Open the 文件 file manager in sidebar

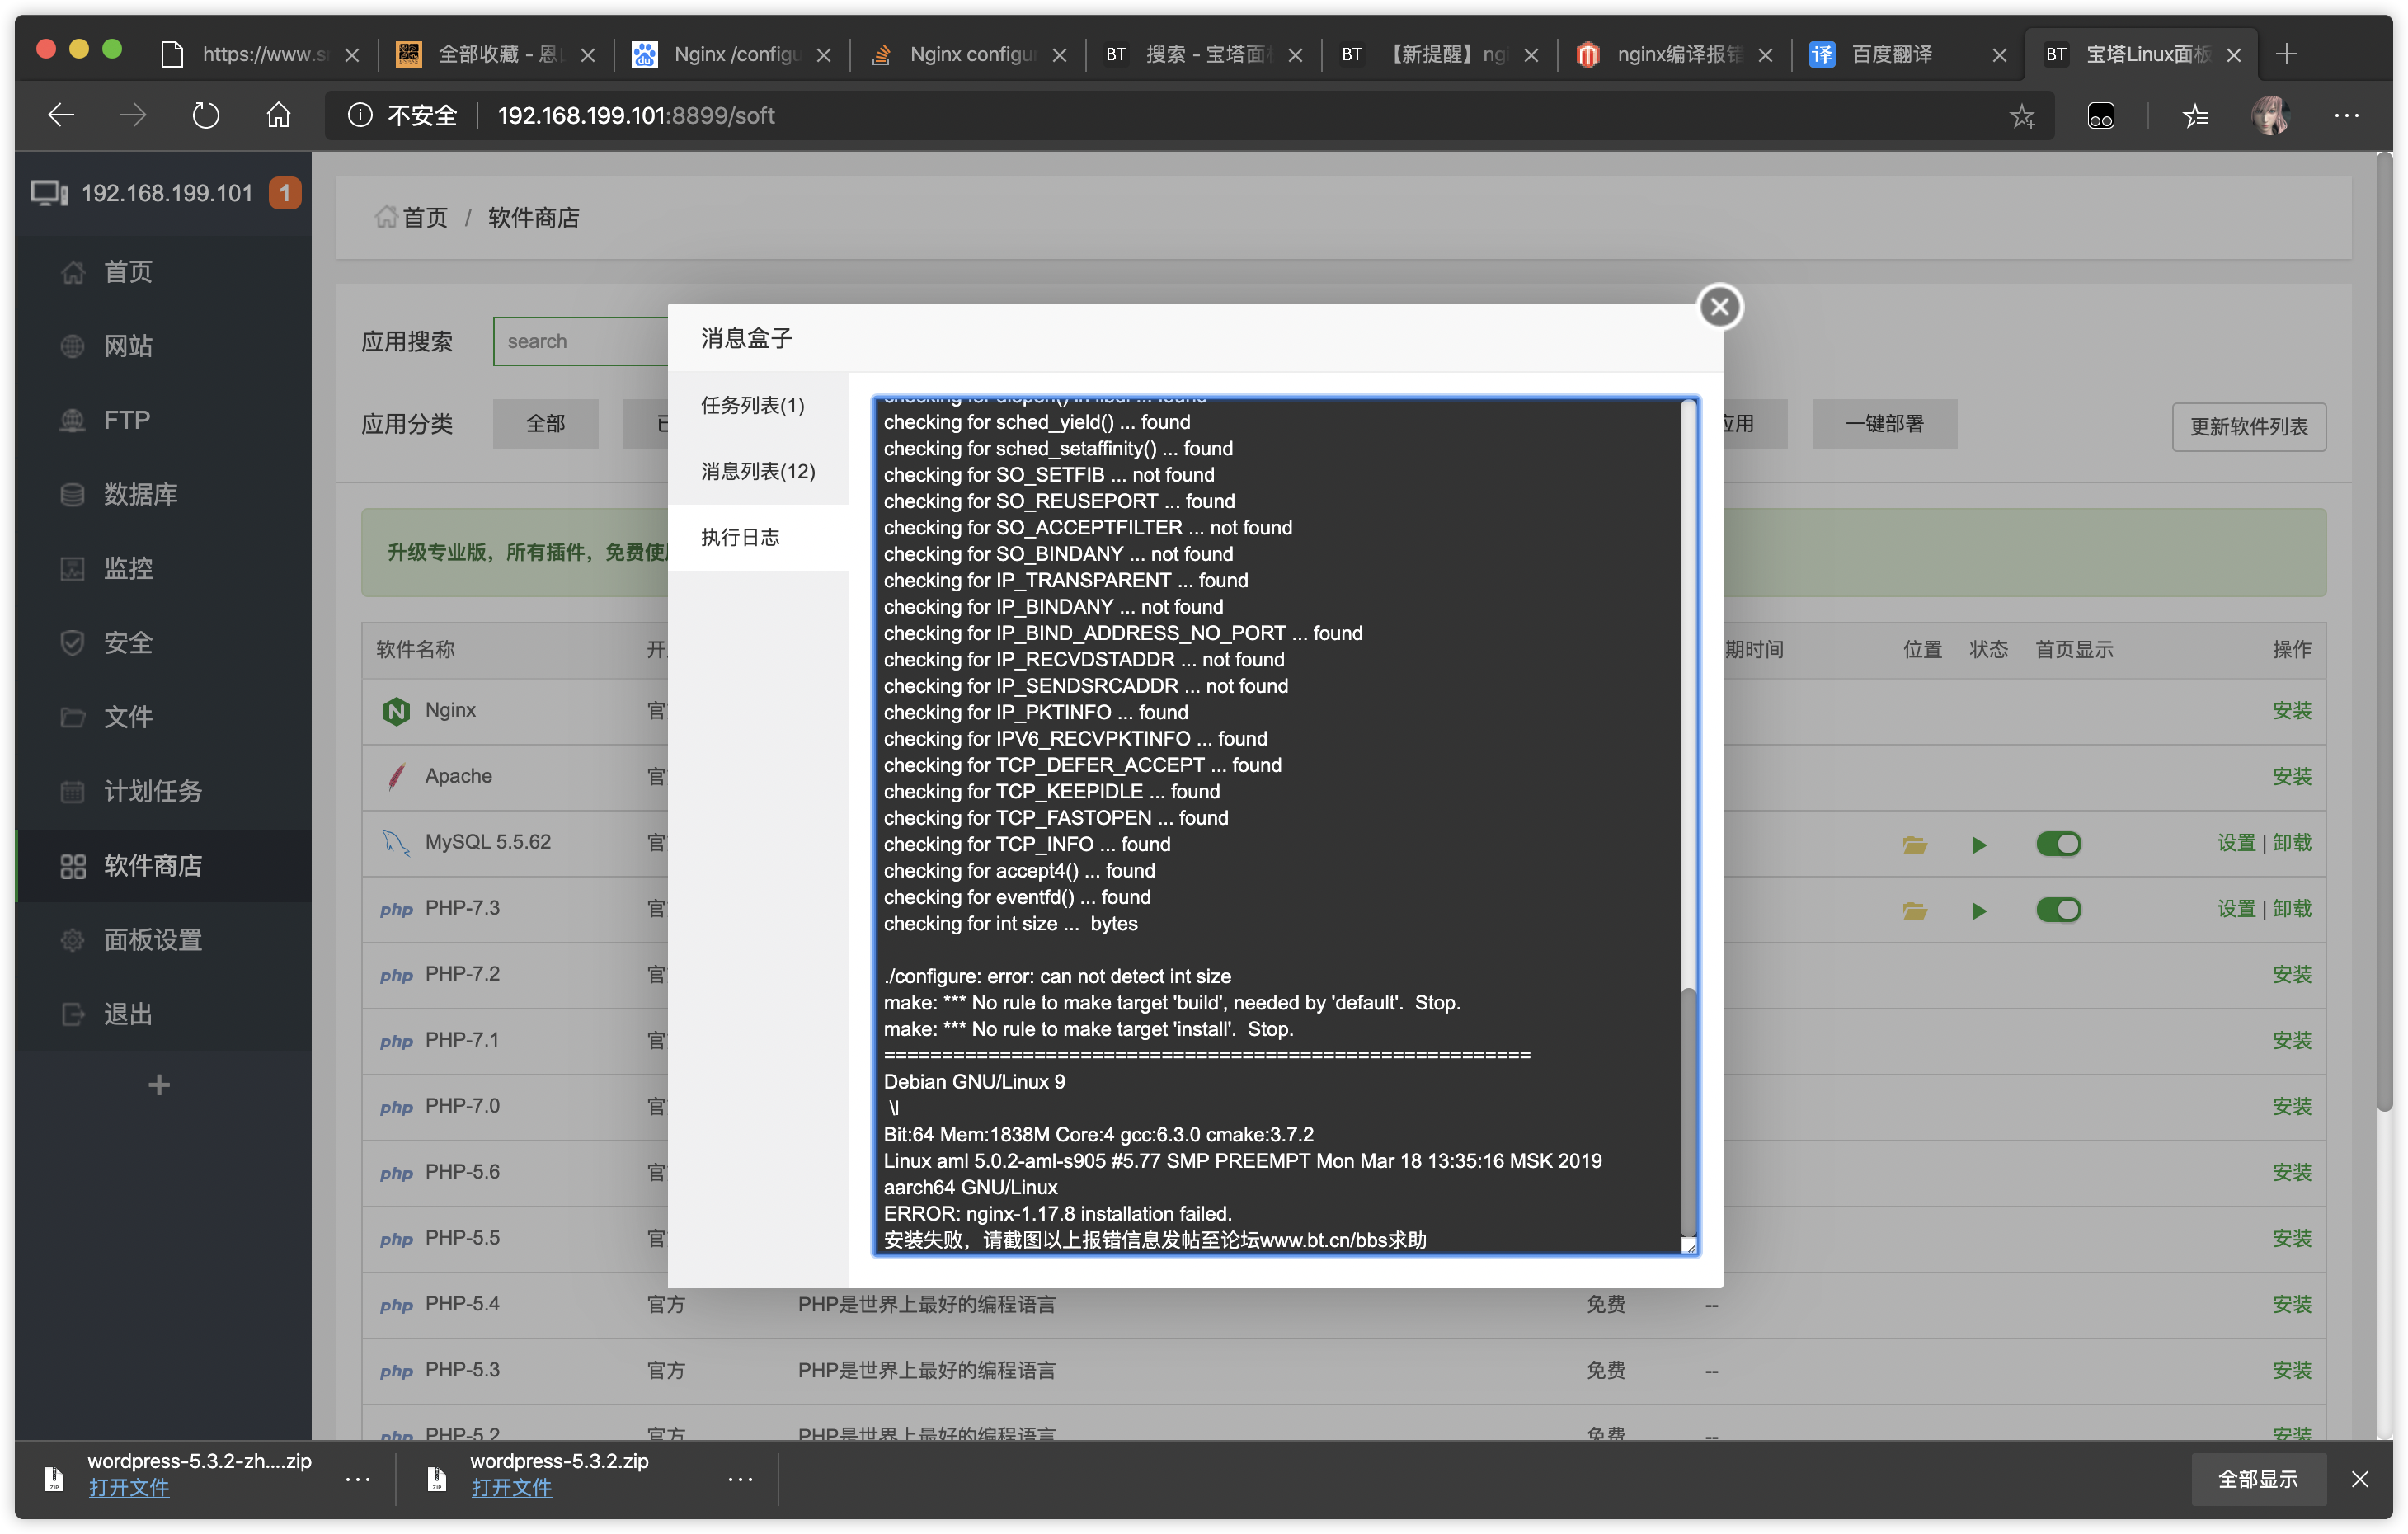[130, 716]
